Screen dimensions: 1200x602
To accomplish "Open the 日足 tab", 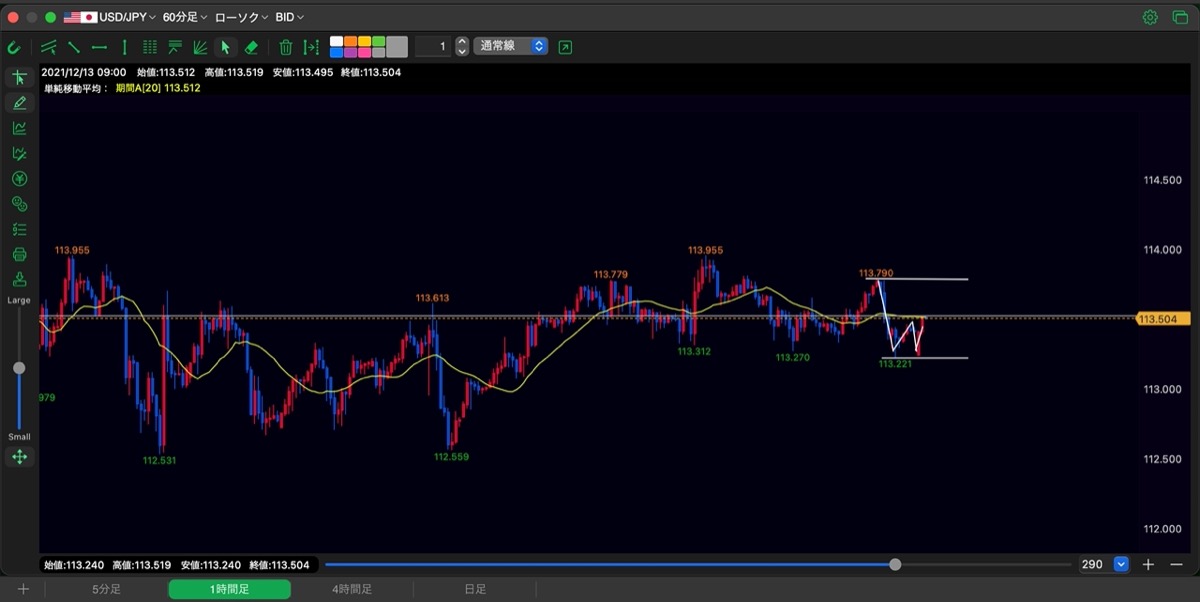I will pyautogui.click(x=475, y=589).
